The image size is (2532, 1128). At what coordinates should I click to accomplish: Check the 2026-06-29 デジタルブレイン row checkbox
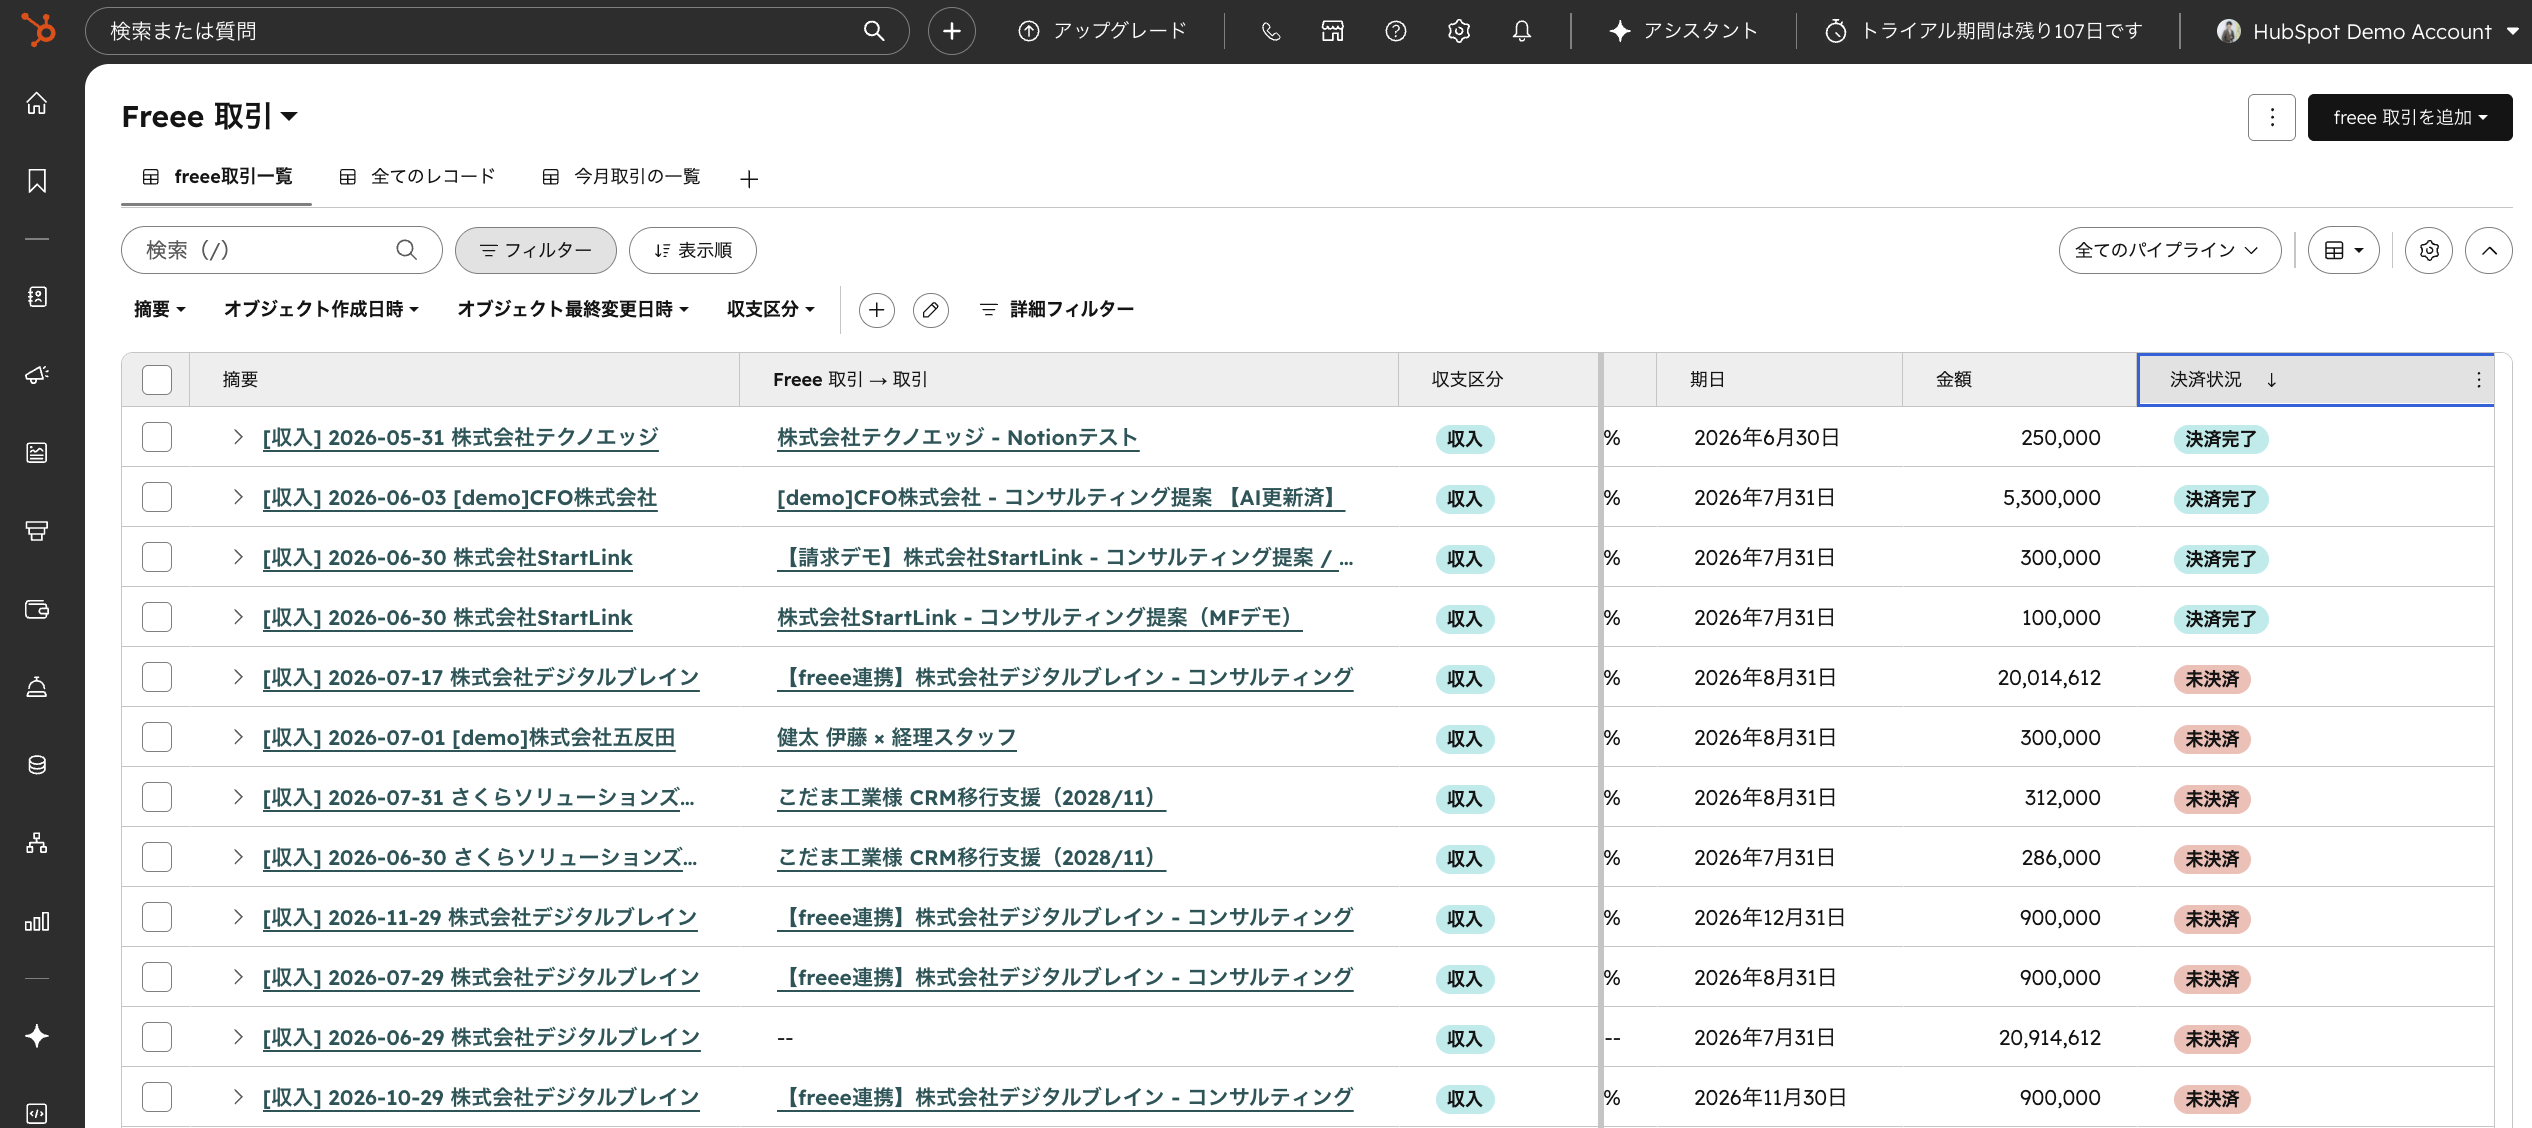[157, 1037]
